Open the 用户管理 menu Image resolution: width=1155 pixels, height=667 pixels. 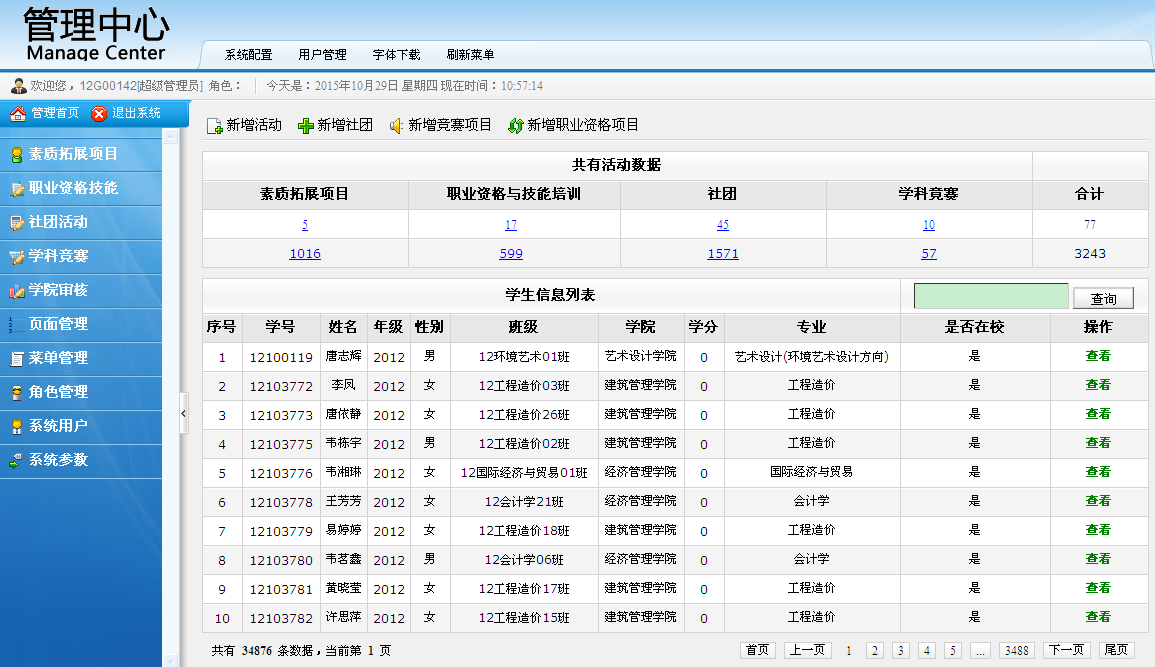click(322, 54)
